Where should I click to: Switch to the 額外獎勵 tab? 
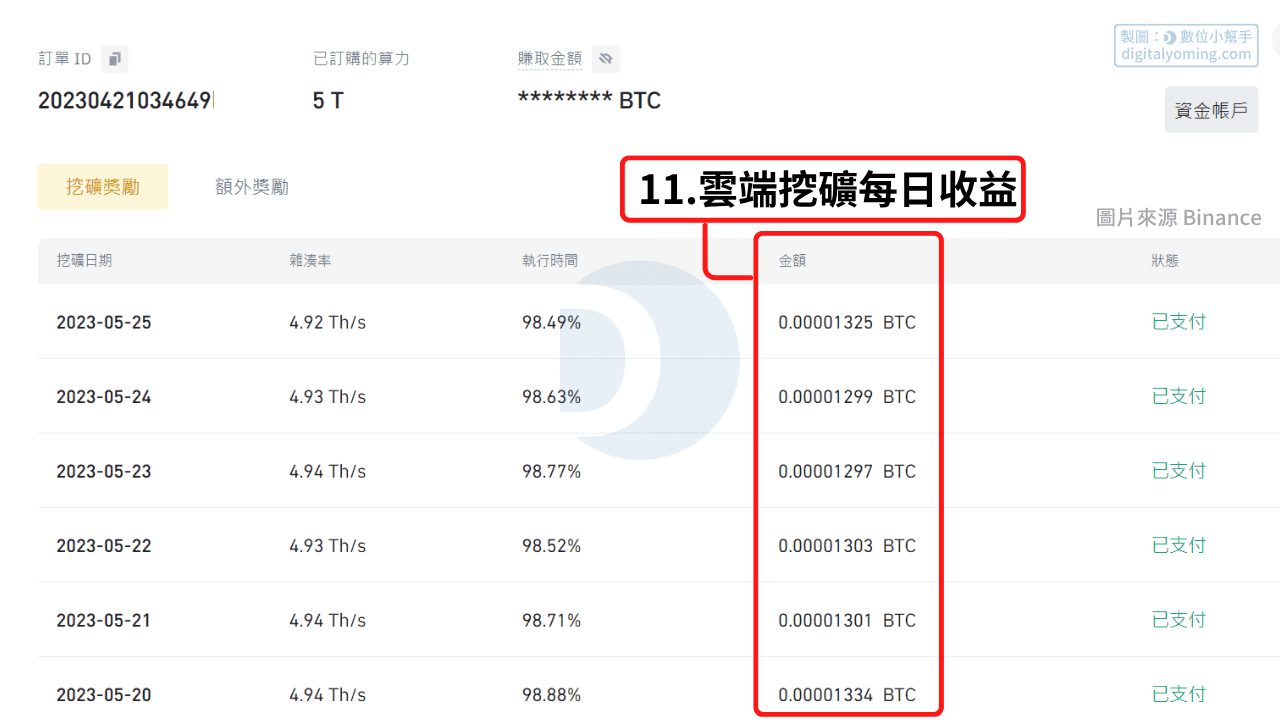tap(252, 187)
